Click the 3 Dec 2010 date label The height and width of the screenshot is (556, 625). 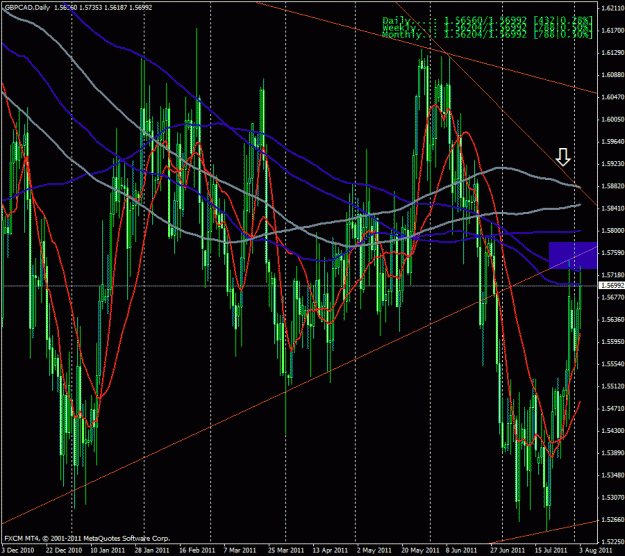(18, 550)
